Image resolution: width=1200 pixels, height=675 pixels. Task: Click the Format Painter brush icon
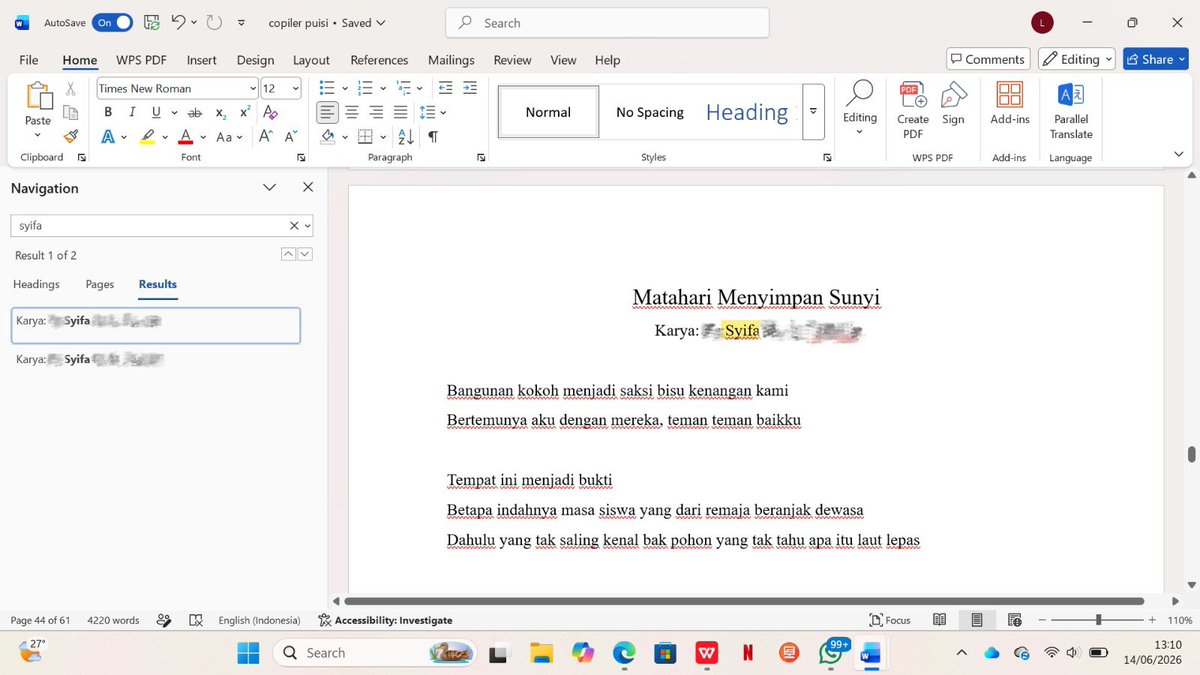70,137
